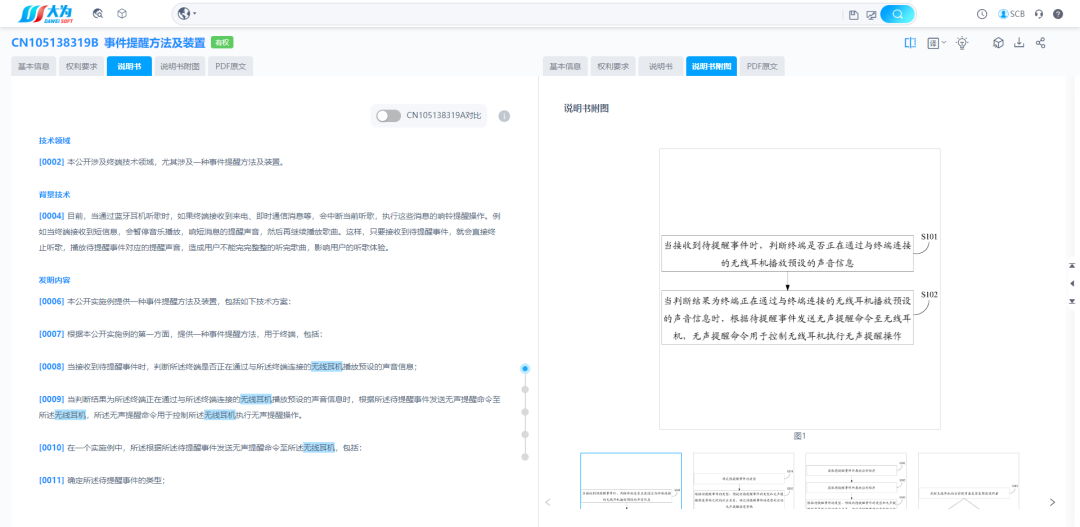Click the previous thumbnails left arrow
The width and height of the screenshot is (1080, 527).
[x=548, y=502]
